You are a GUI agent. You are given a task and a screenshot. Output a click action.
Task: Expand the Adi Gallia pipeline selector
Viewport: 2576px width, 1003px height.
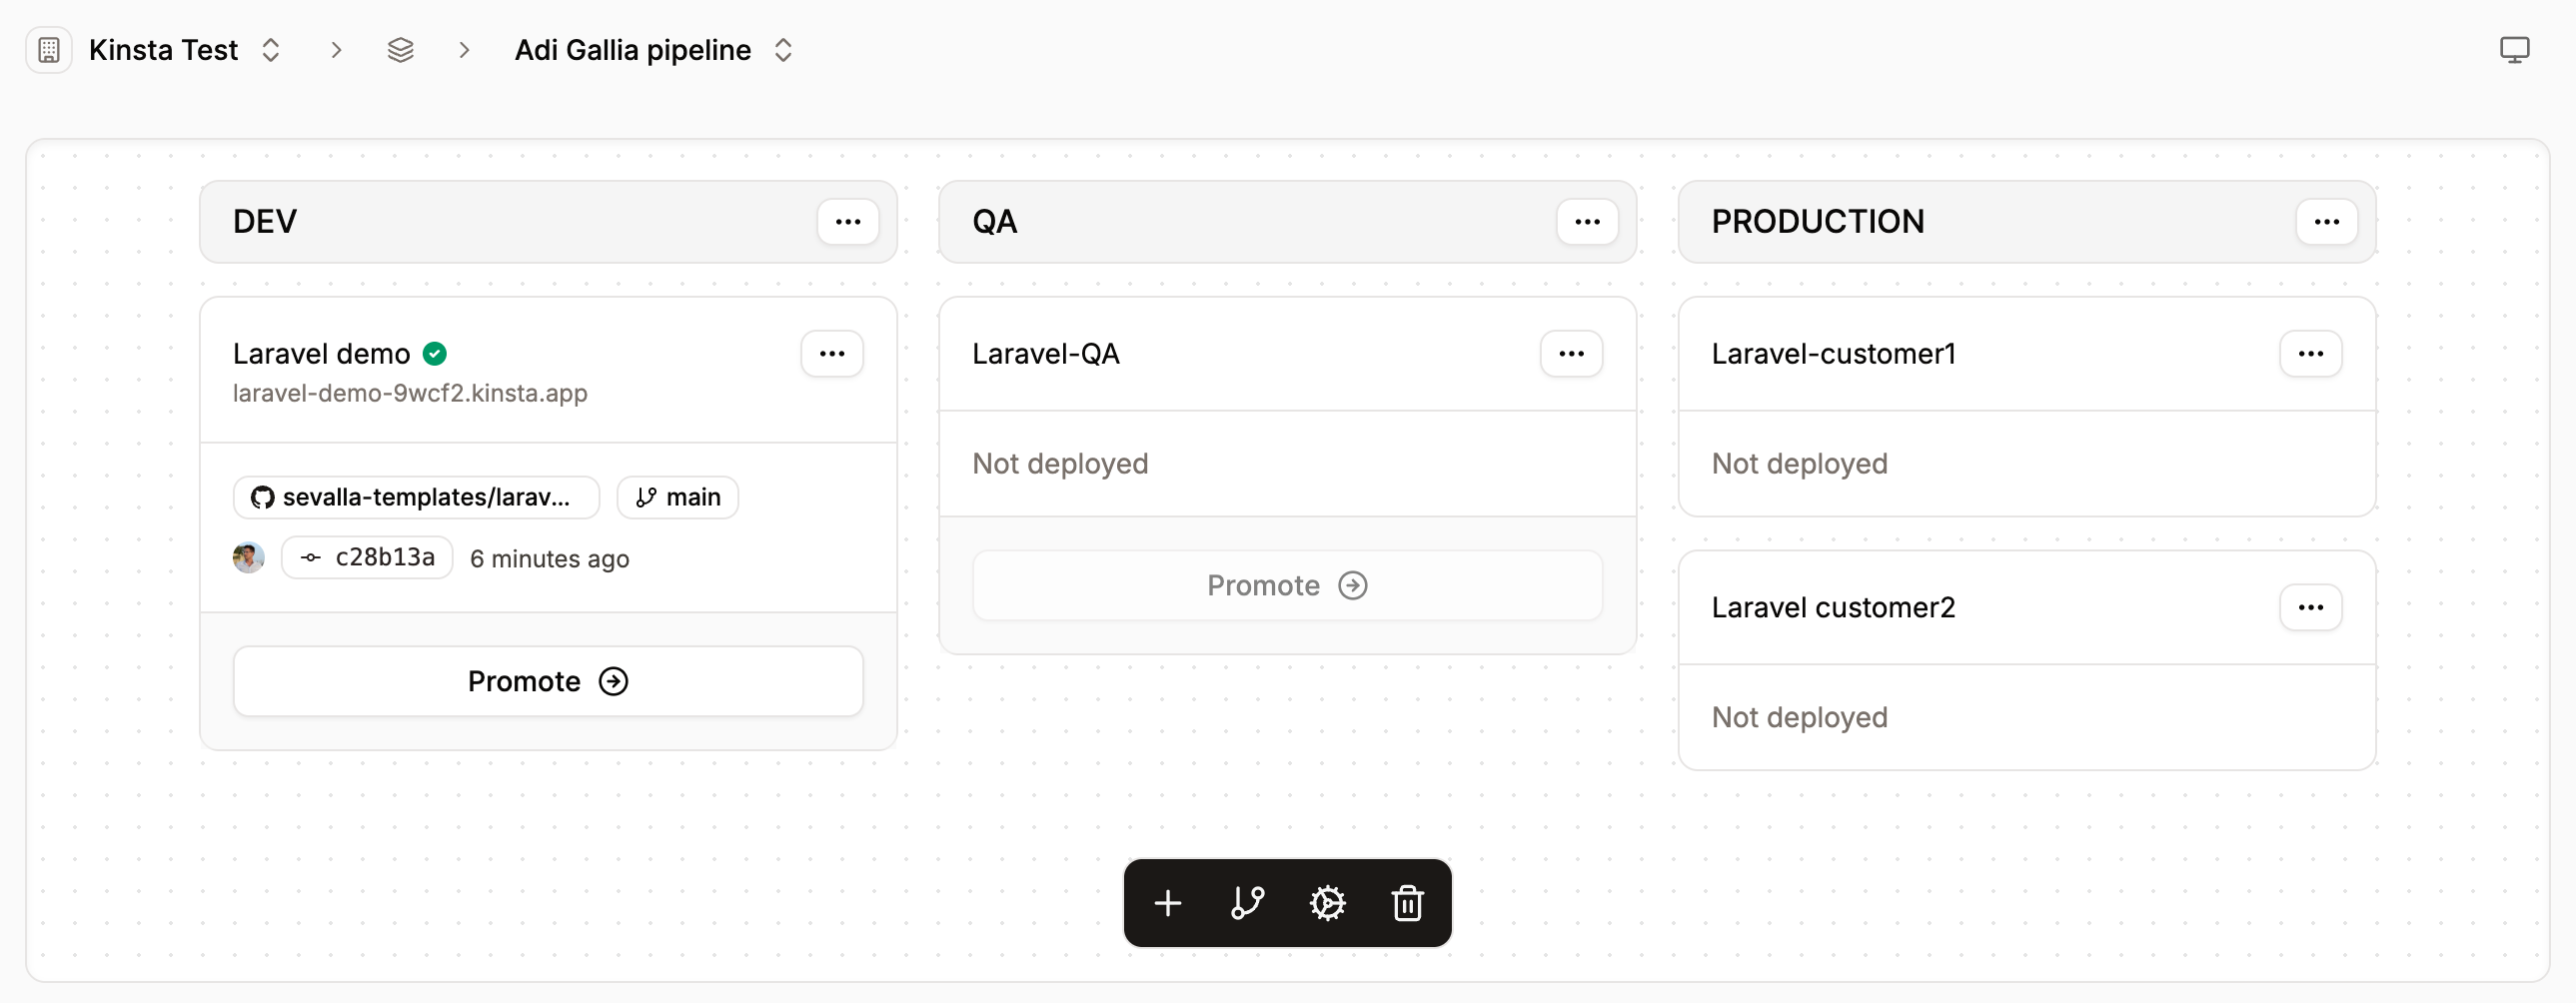coord(784,49)
